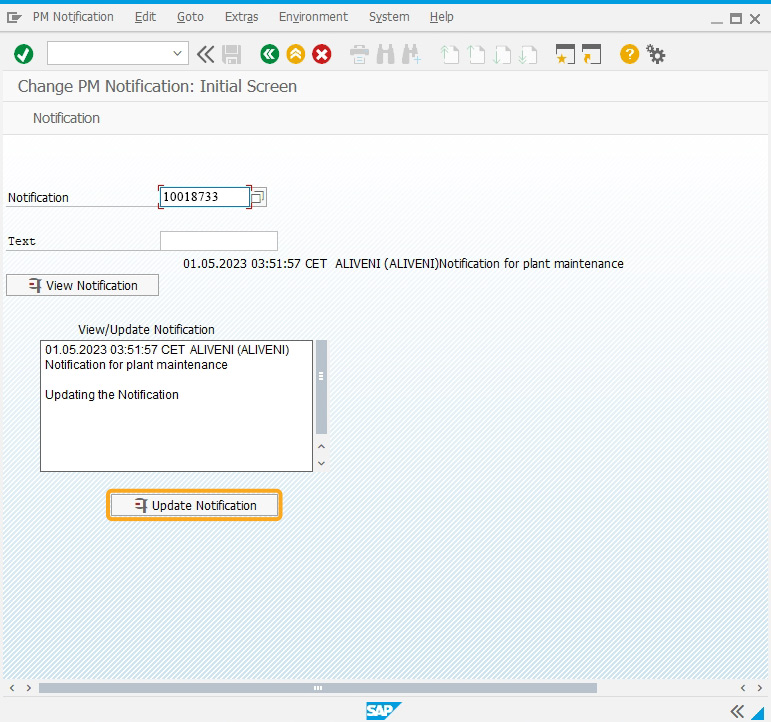Click the Update Notification button

pos(194,505)
